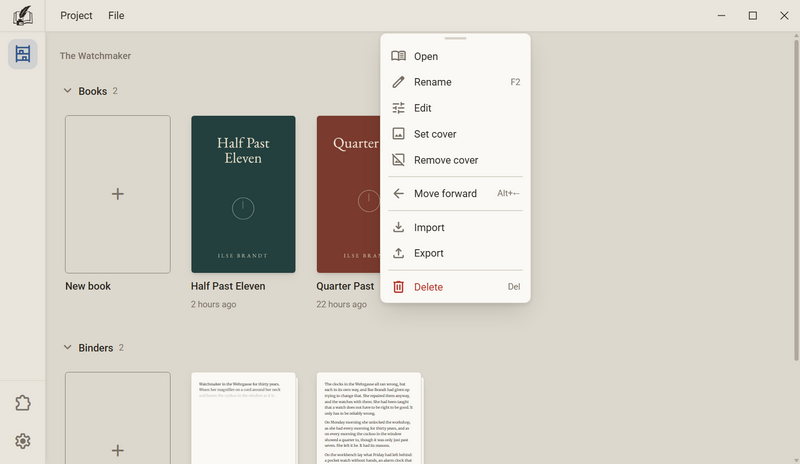Image resolution: width=800 pixels, height=464 pixels.
Task: Choose Export from the context menu
Action: (455, 253)
